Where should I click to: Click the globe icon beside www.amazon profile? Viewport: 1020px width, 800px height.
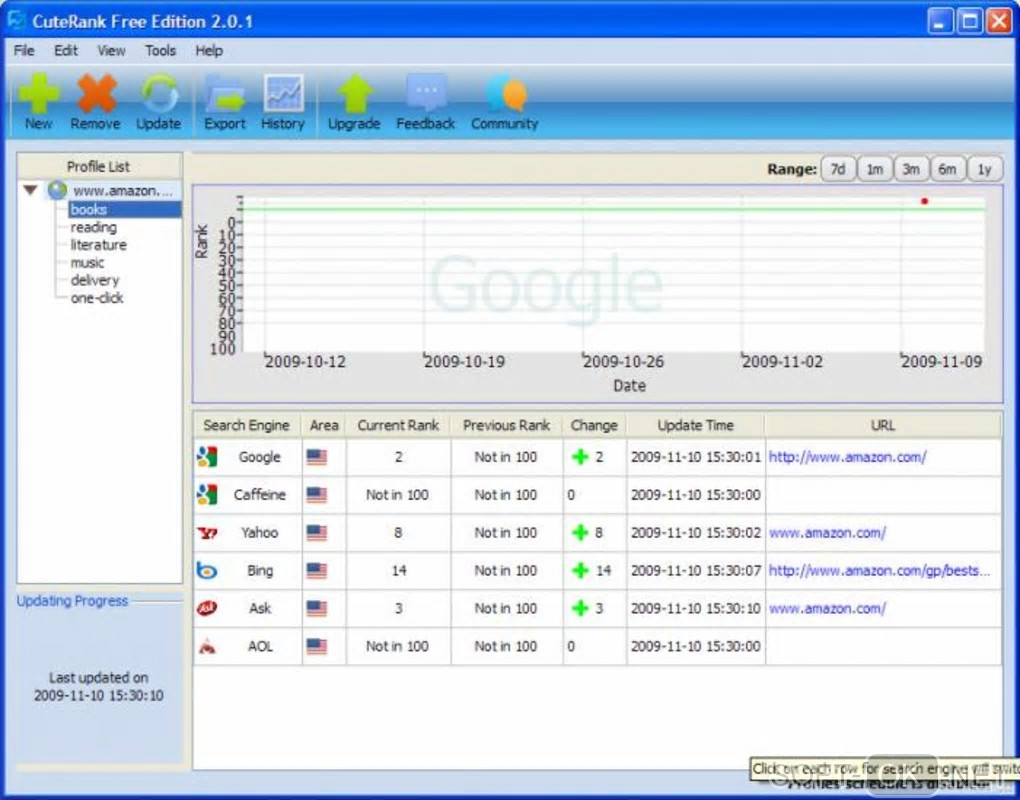click(57, 190)
